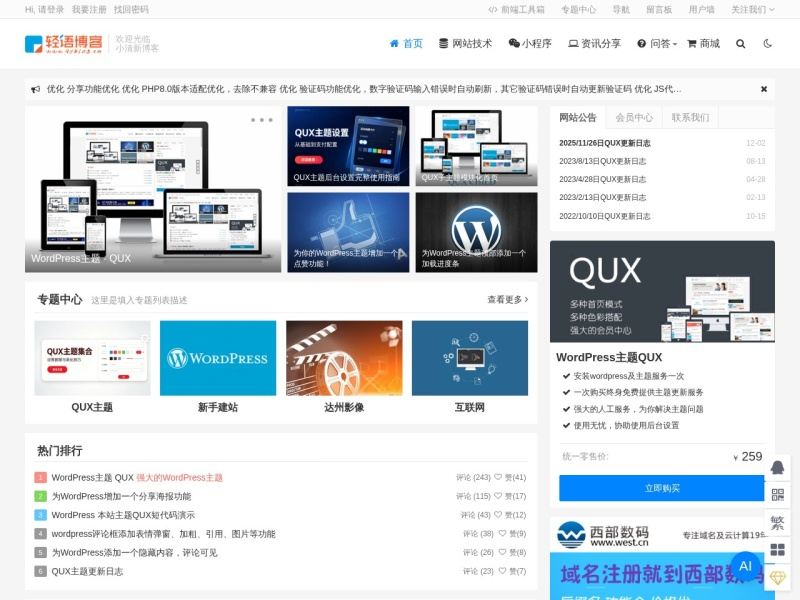Click 请登录 login link
Image resolution: width=800 pixels, height=600 pixels.
pyautogui.click(x=51, y=9)
